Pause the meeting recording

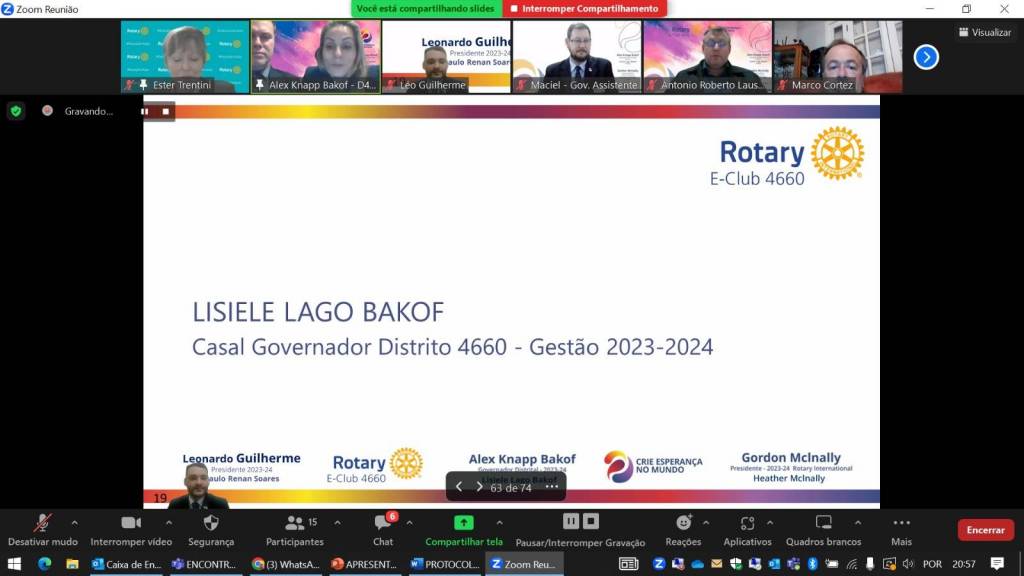point(571,521)
